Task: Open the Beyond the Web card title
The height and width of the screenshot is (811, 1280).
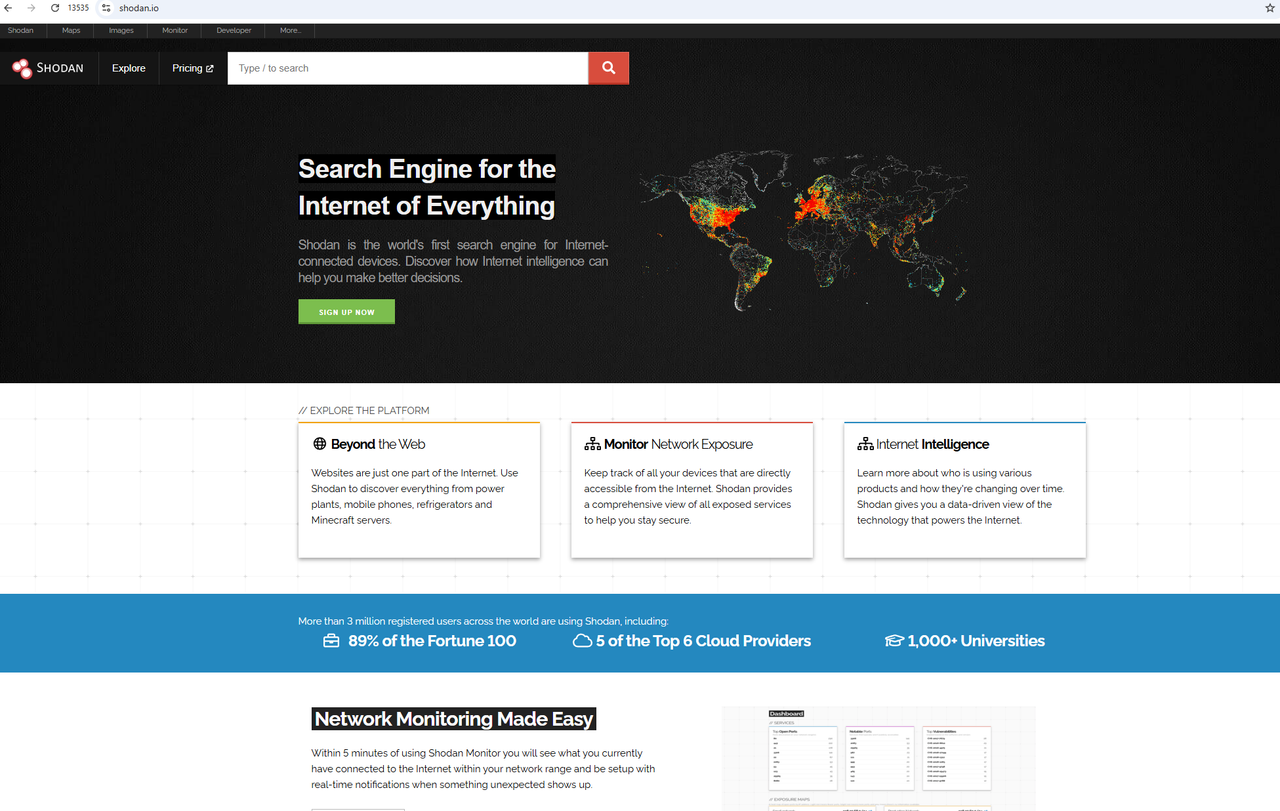Action: [x=378, y=444]
